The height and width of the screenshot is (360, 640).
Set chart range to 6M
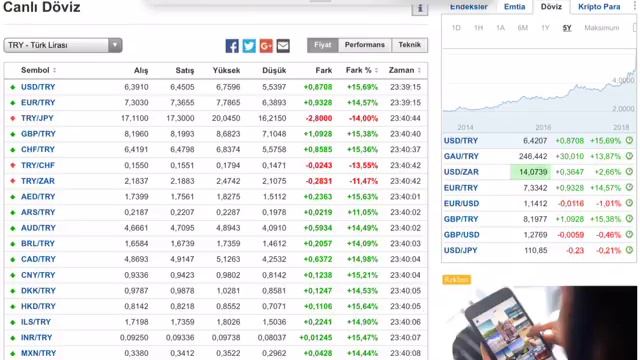(x=522, y=28)
